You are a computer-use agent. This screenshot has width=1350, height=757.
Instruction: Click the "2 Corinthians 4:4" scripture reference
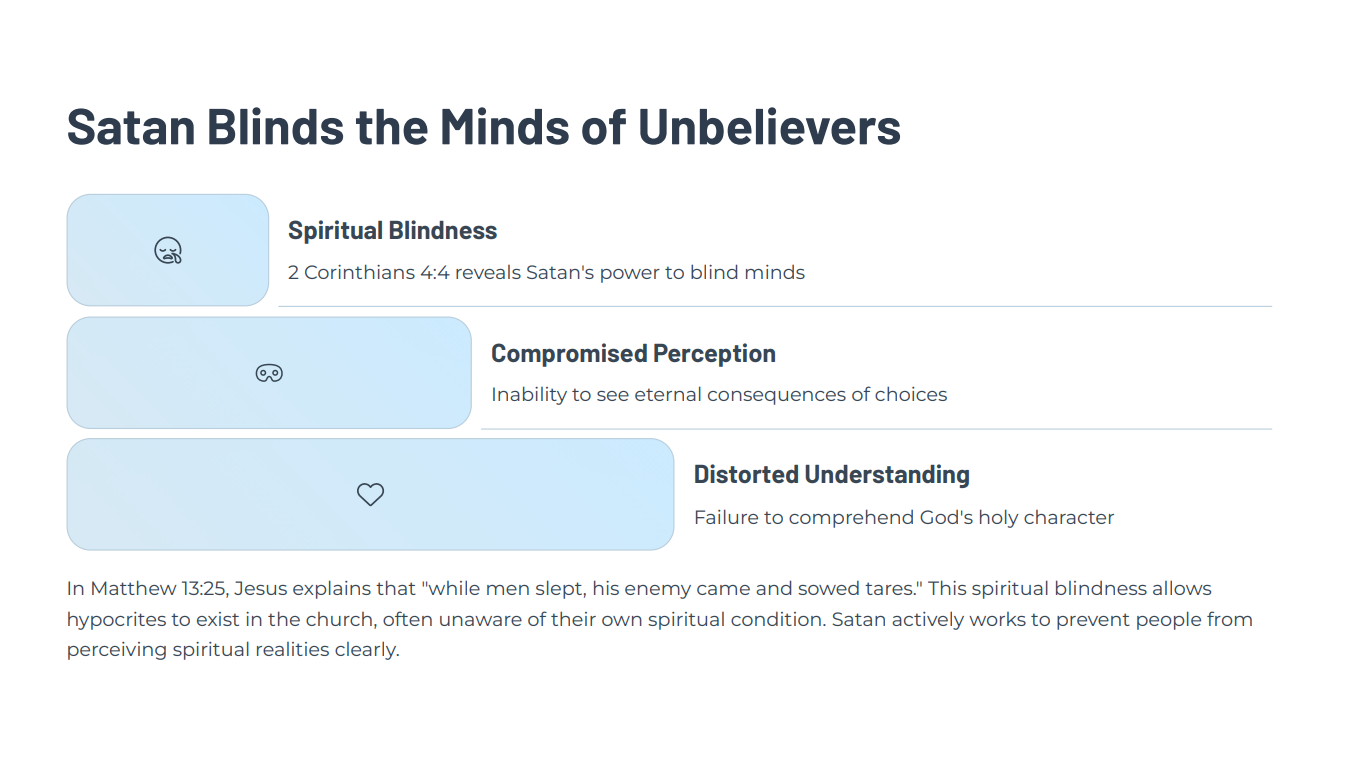tap(368, 272)
